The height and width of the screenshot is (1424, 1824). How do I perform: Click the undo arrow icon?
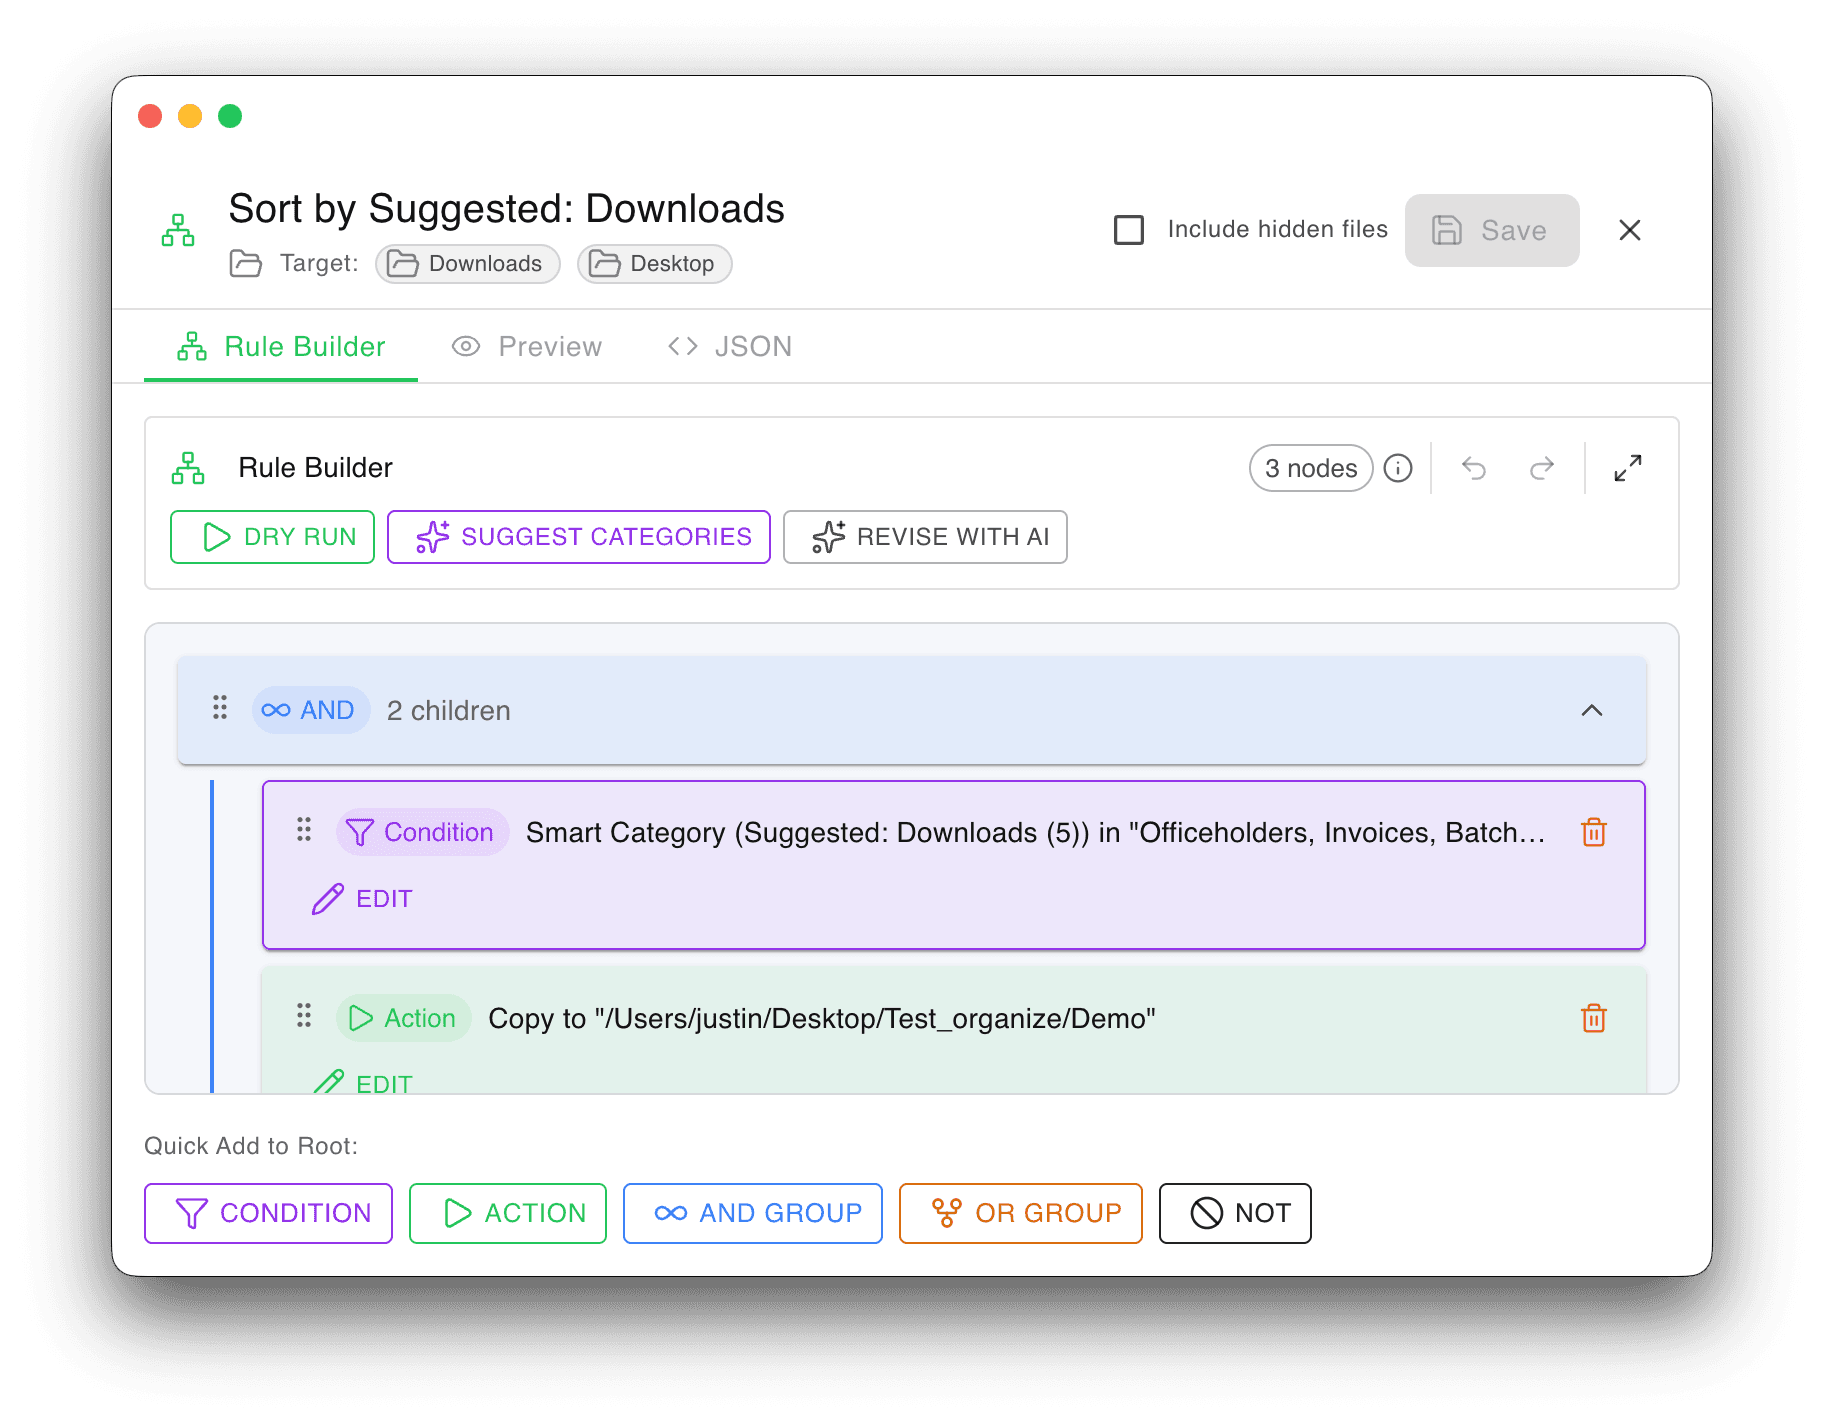click(1473, 468)
